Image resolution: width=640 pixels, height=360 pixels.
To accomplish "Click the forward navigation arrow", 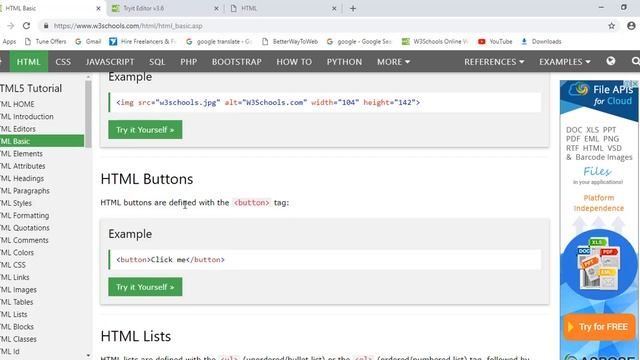I will pyautogui.click(x=11, y=26).
